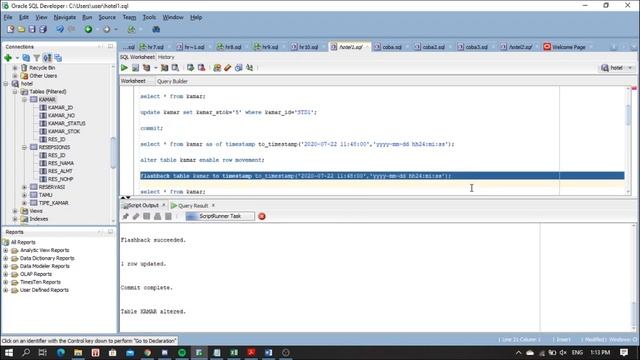Click Filter funnel icon in Connections panel
Screen dimensions: 640x360
(37, 58)
